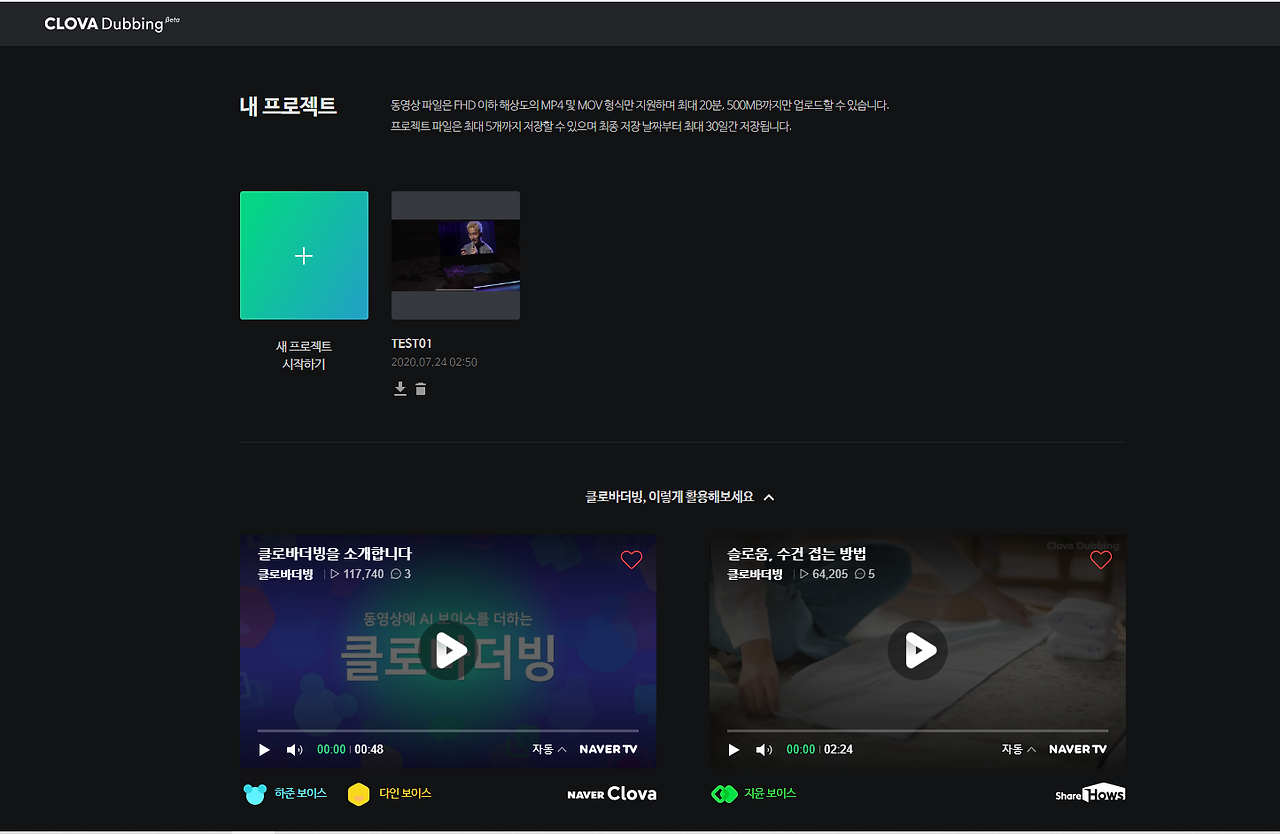Image resolution: width=1280 pixels, height=834 pixels.
Task: Like the '클로바더빙을 소개합니다' video with the heart
Action: (631, 560)
